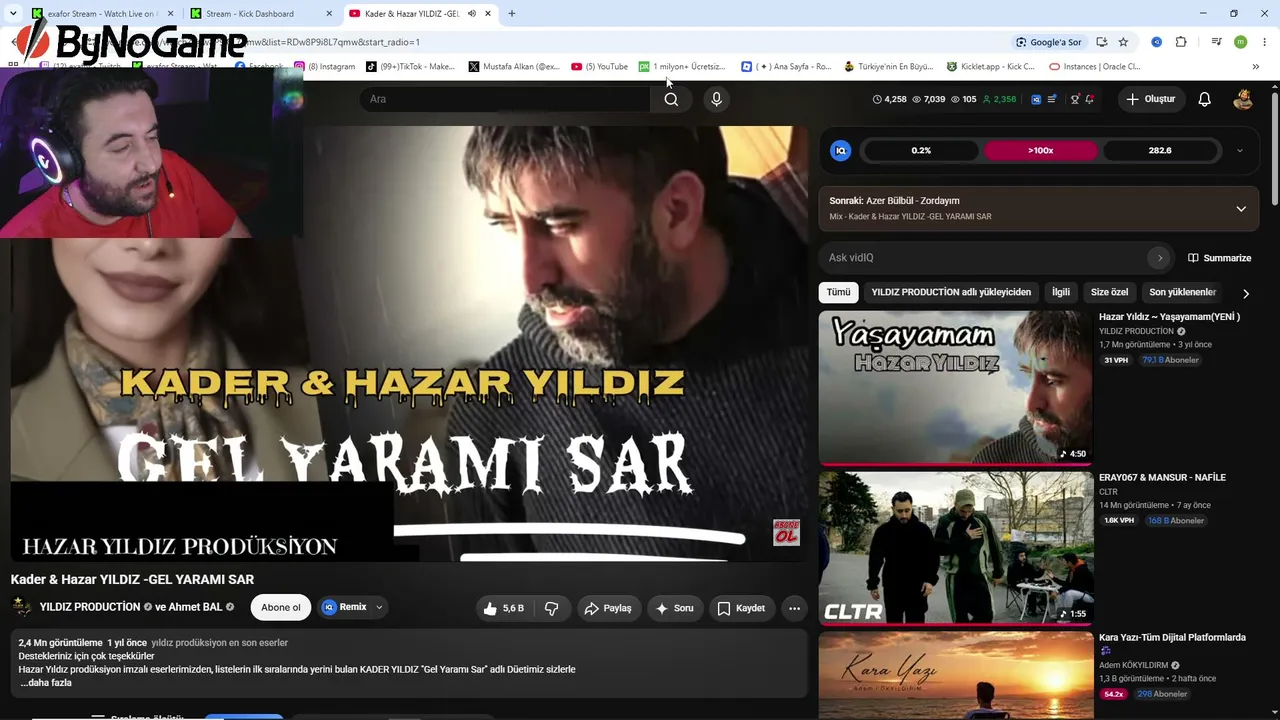This screenshot has height=720, width=1280.
Task: Open vidIQ alerts bell with red dot
Action: [1089, 99]
